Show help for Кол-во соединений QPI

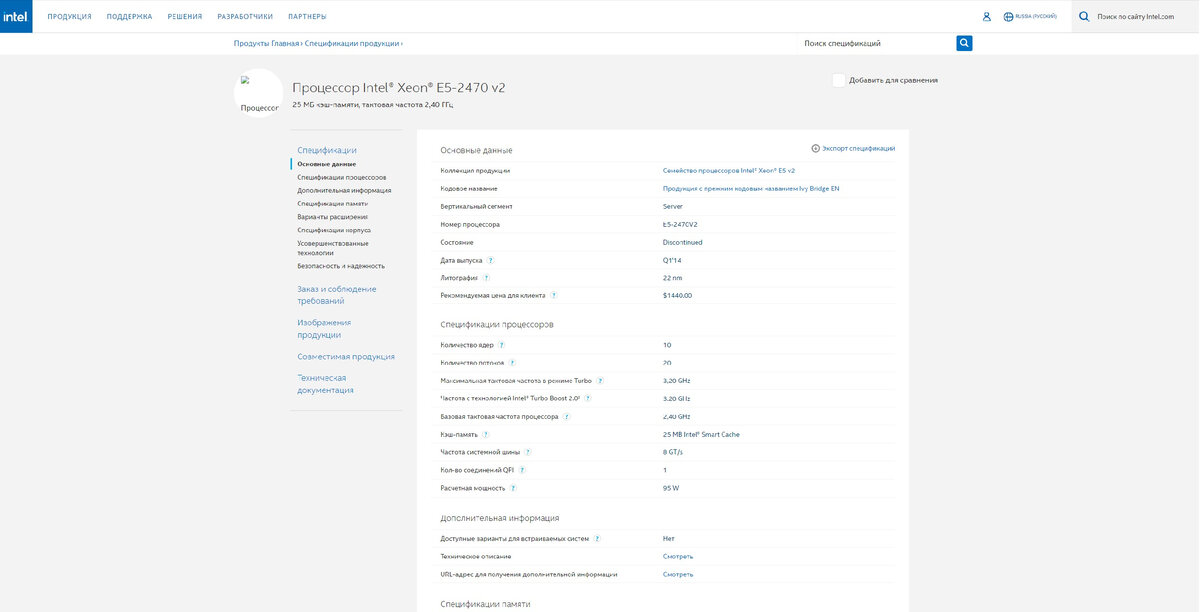coord(522,470)
